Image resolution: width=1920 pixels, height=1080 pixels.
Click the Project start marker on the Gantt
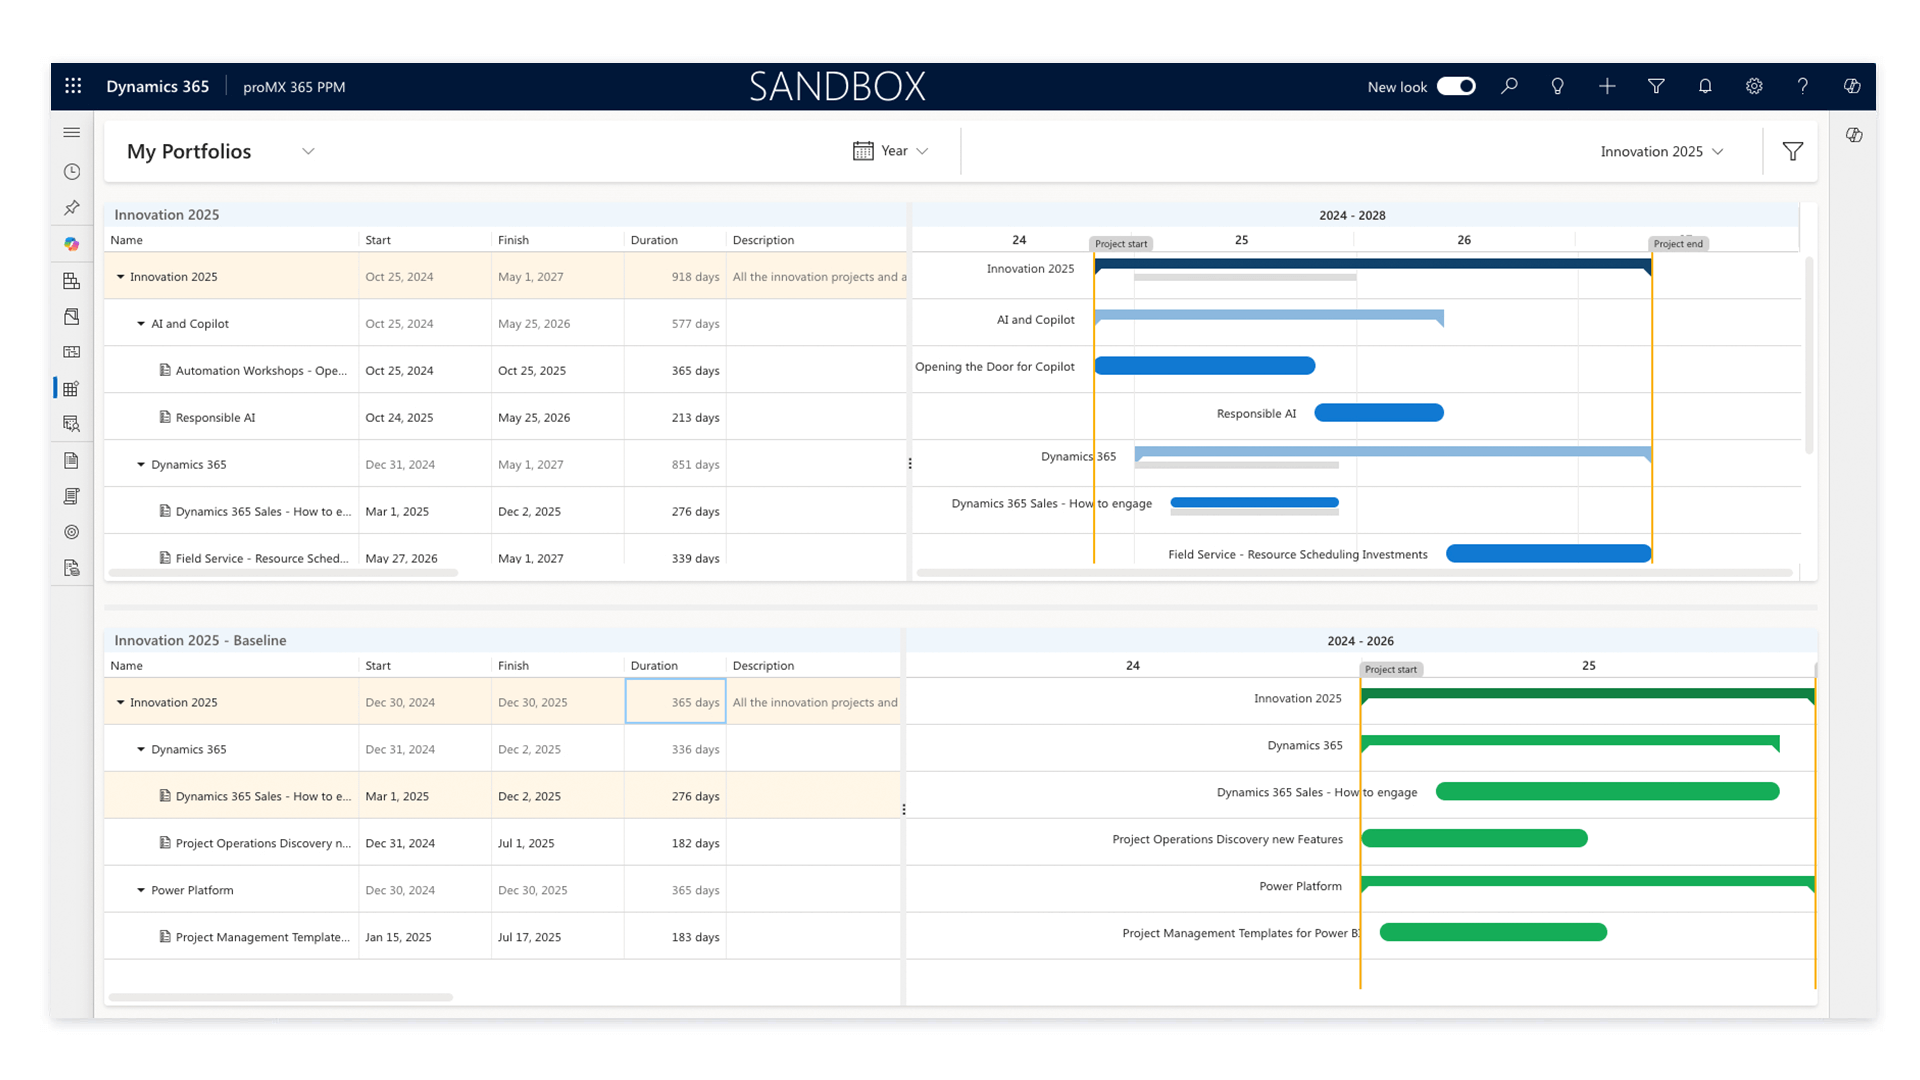(1121, 243)
